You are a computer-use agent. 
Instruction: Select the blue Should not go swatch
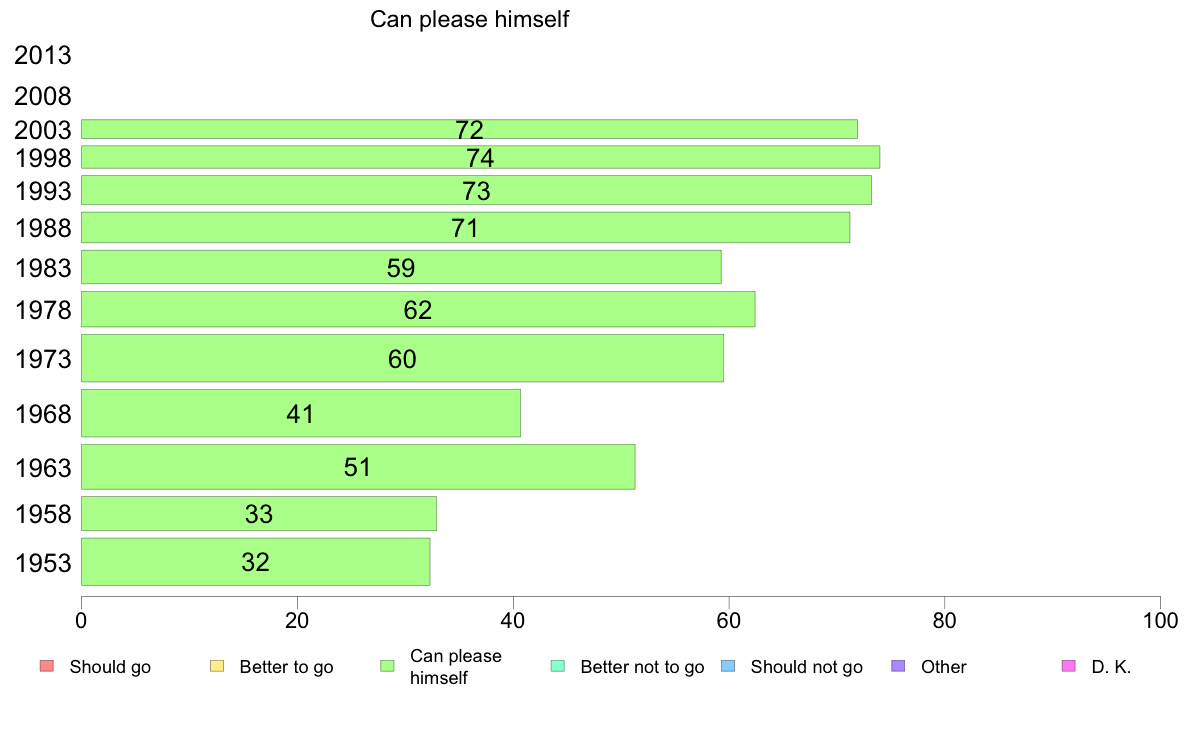[x=728, y=666]
